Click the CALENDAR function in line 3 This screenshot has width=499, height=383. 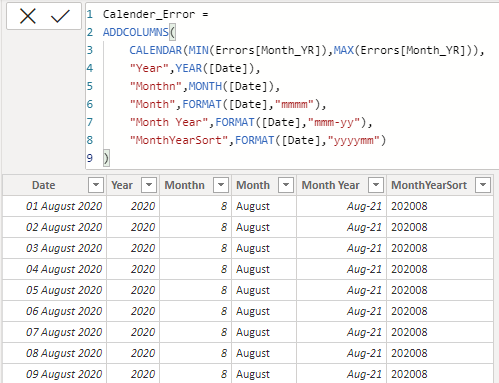[x=156, y=50]
